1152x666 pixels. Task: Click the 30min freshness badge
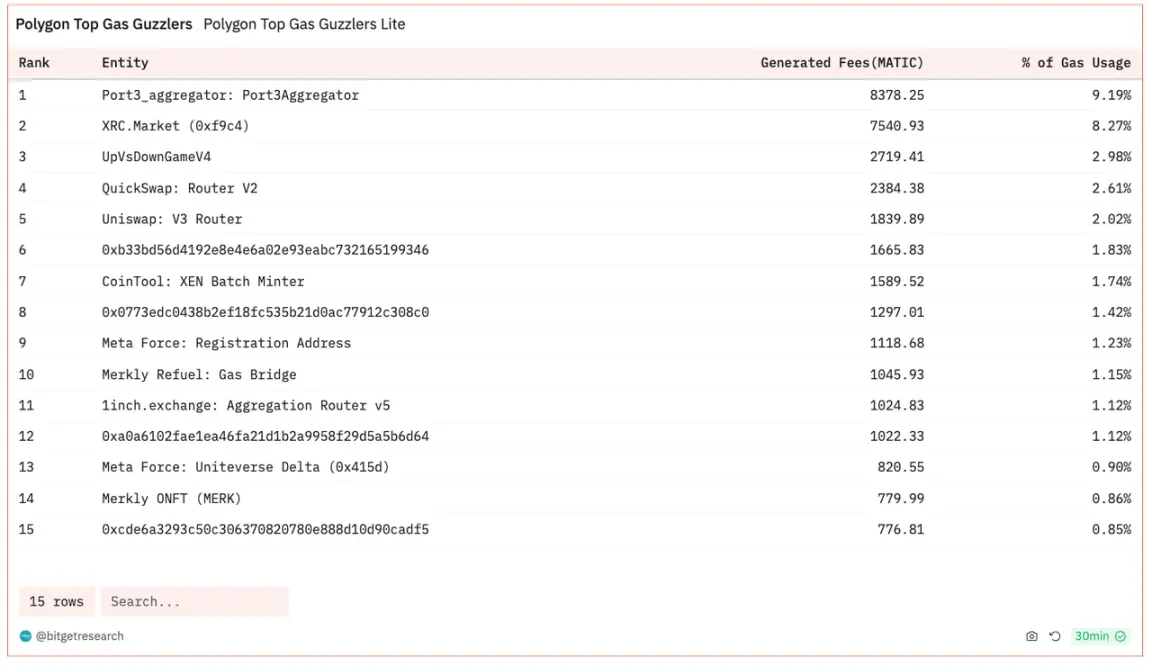(x=1092, y=636)
